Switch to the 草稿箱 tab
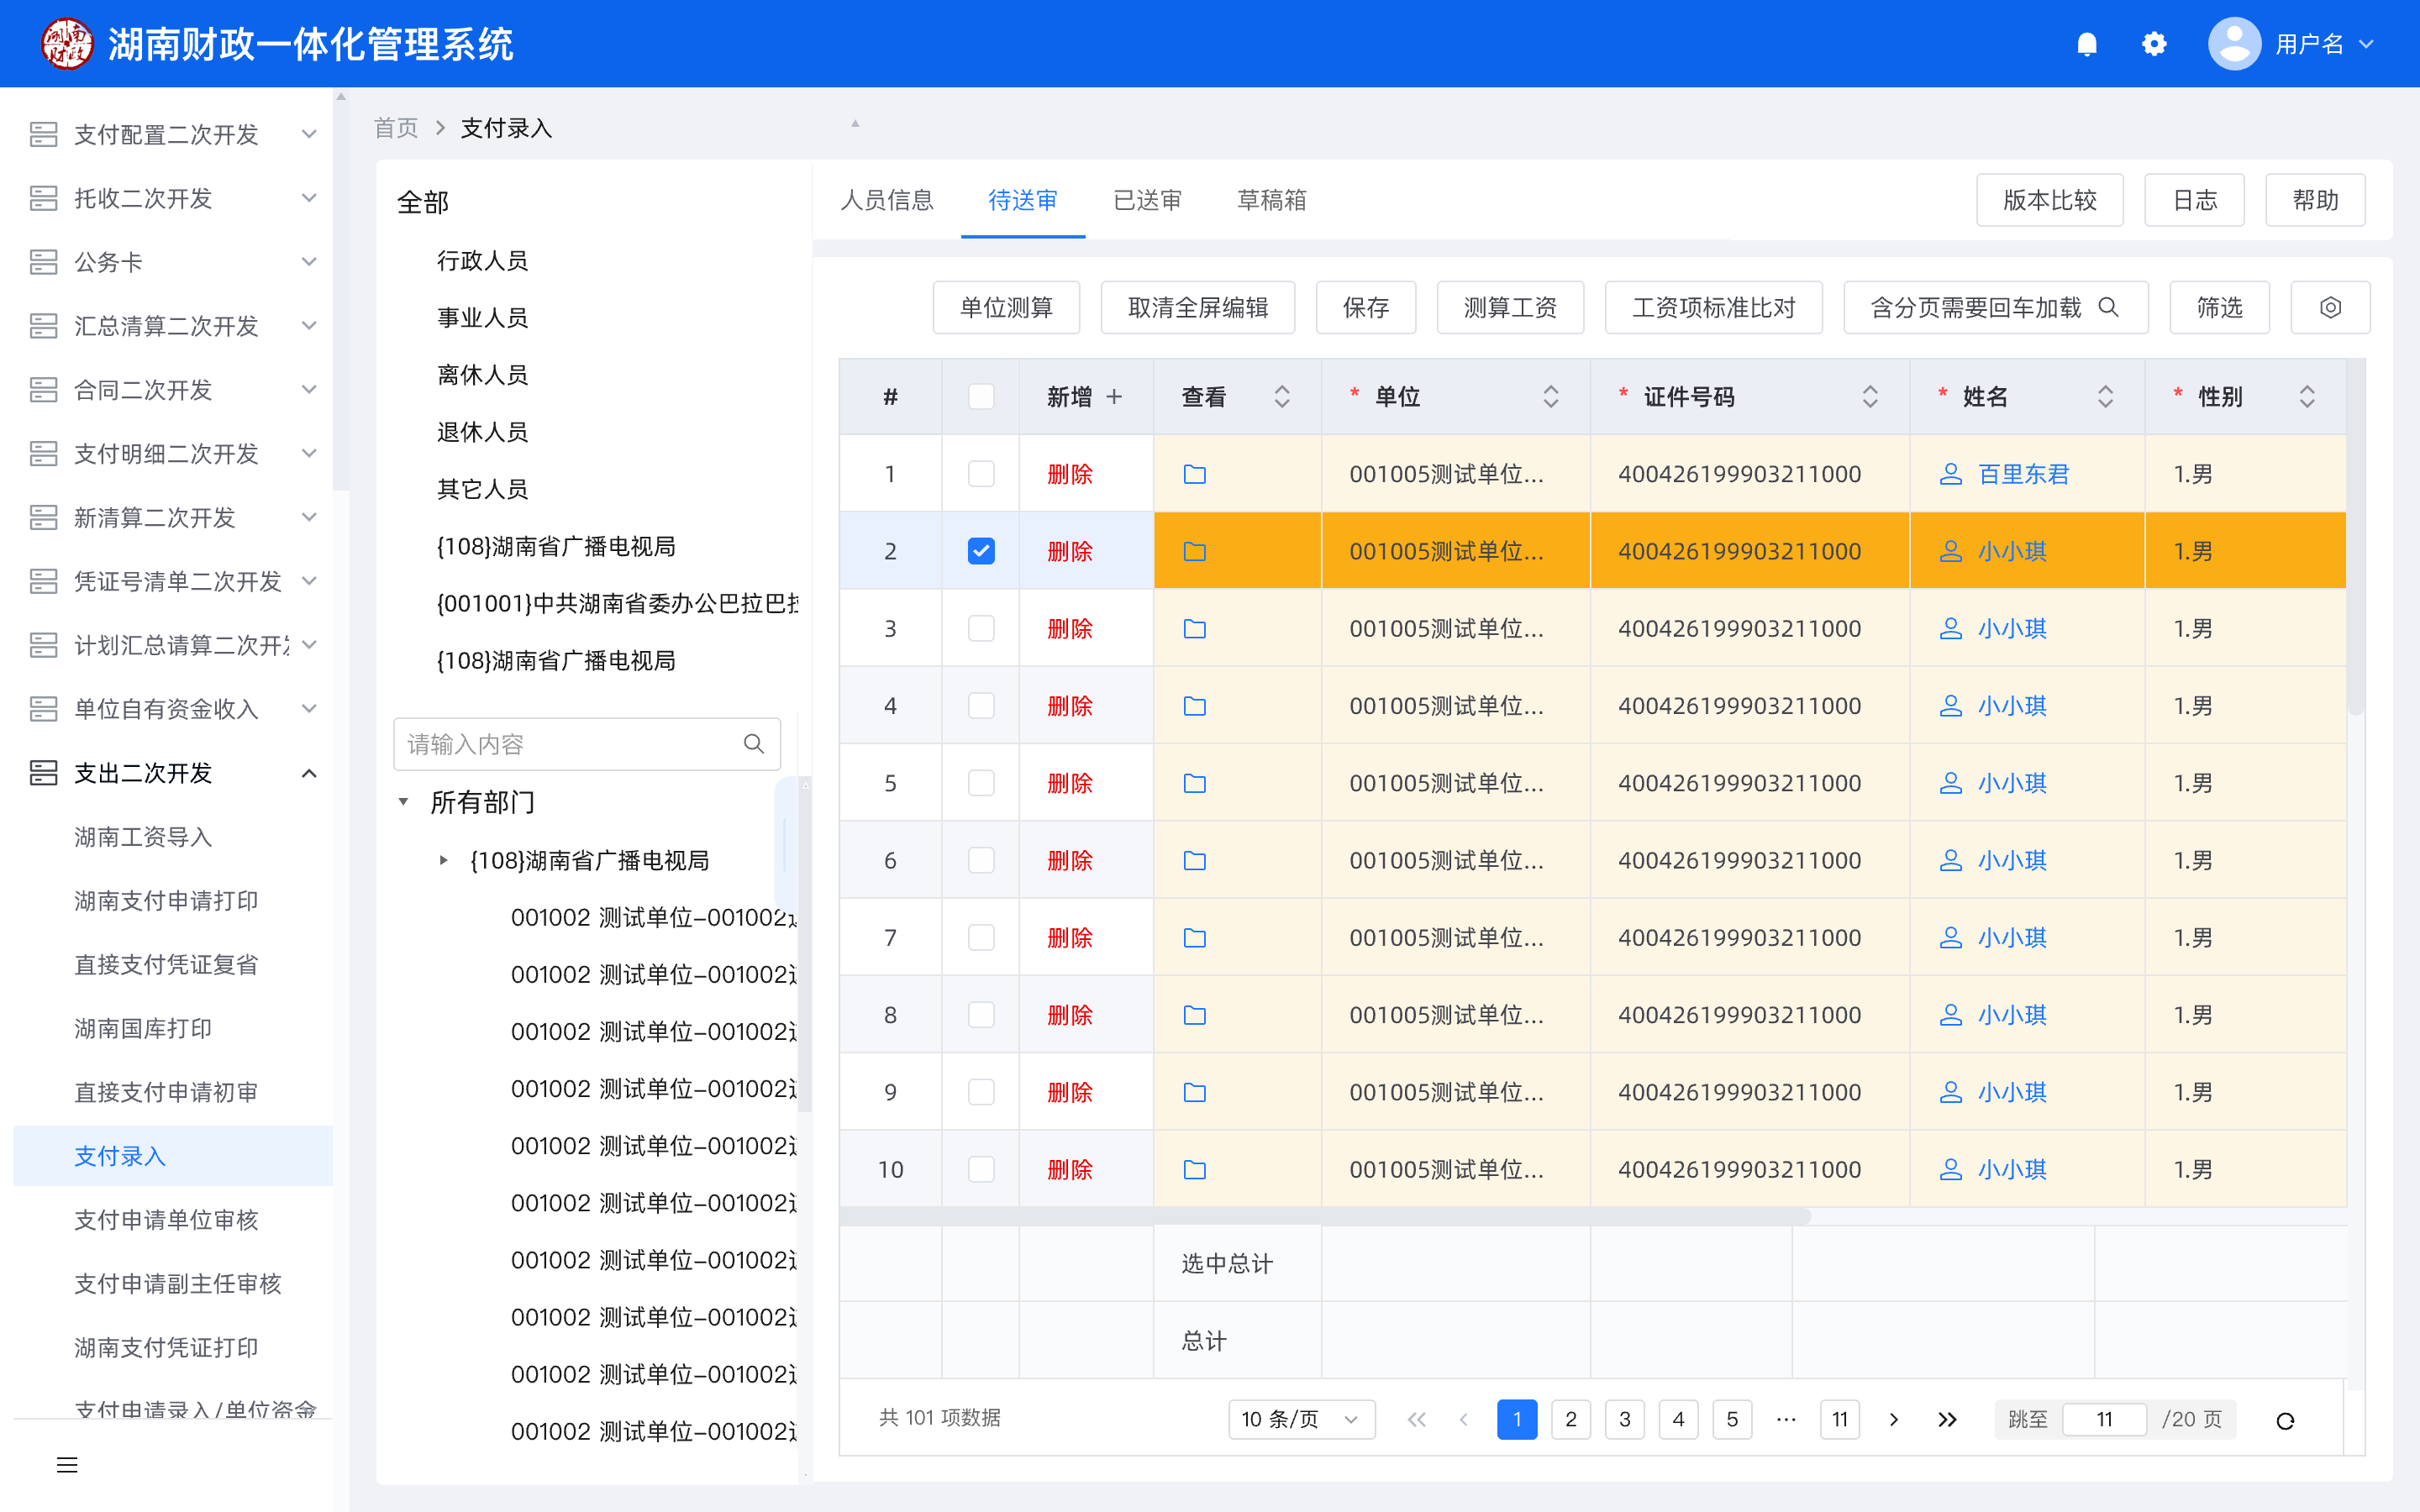 pos(1271,200)
